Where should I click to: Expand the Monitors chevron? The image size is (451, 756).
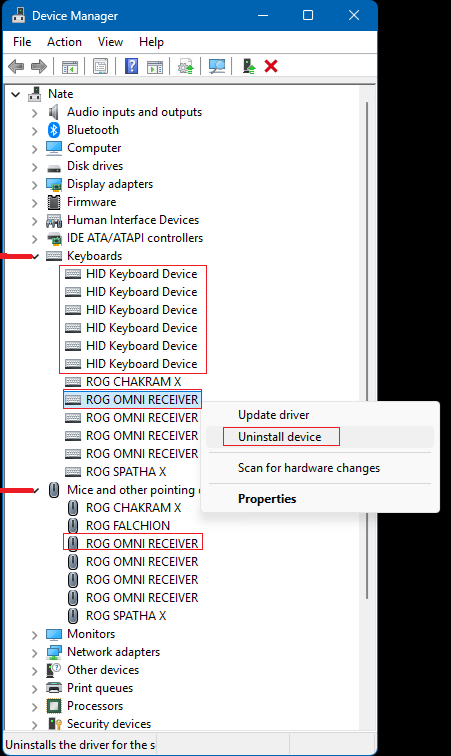(34, 635)
